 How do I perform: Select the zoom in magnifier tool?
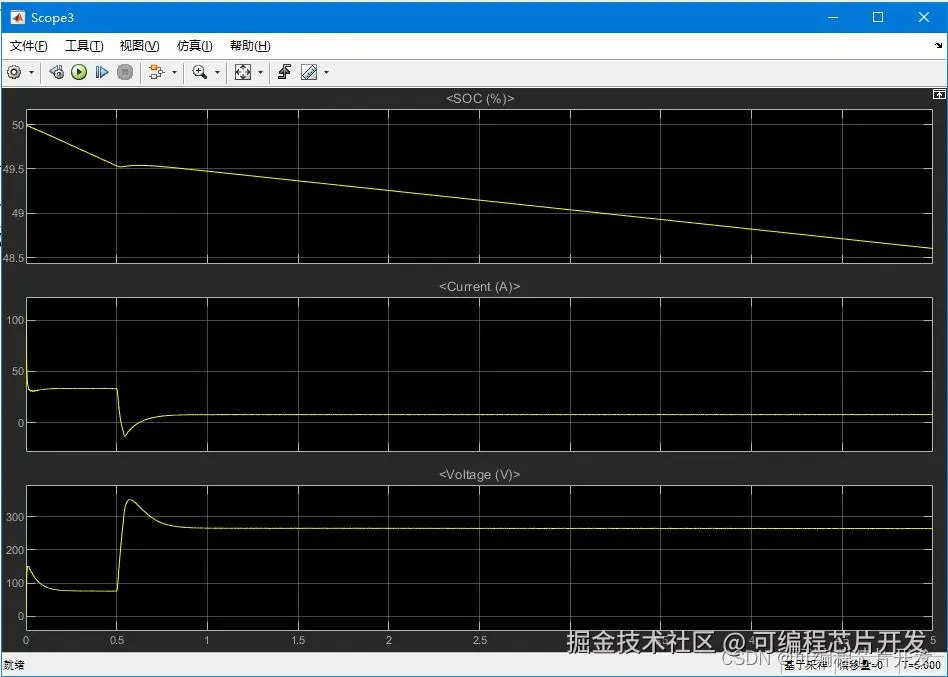(200, 73)
